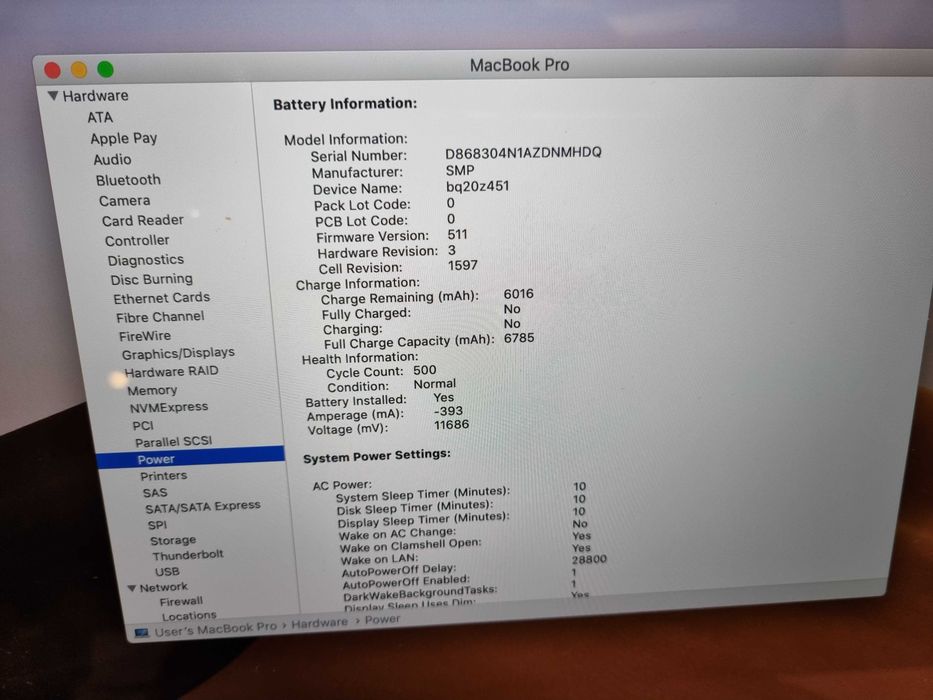Open Bluetooth hardware information
The image size is (933, 700).
[x=128, y=180]
